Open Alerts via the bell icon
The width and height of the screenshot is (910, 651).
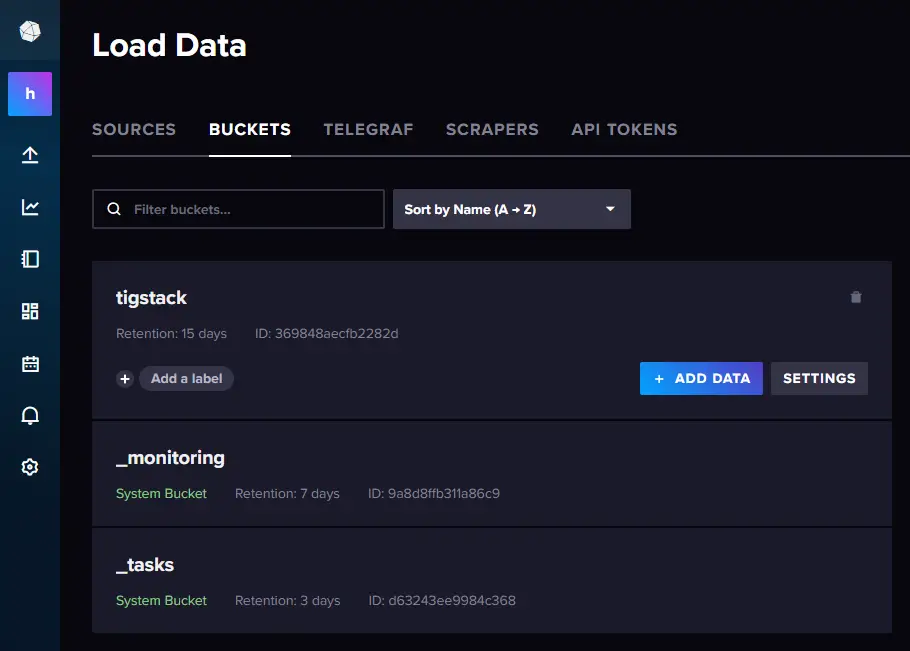click(x=30, y=415)
